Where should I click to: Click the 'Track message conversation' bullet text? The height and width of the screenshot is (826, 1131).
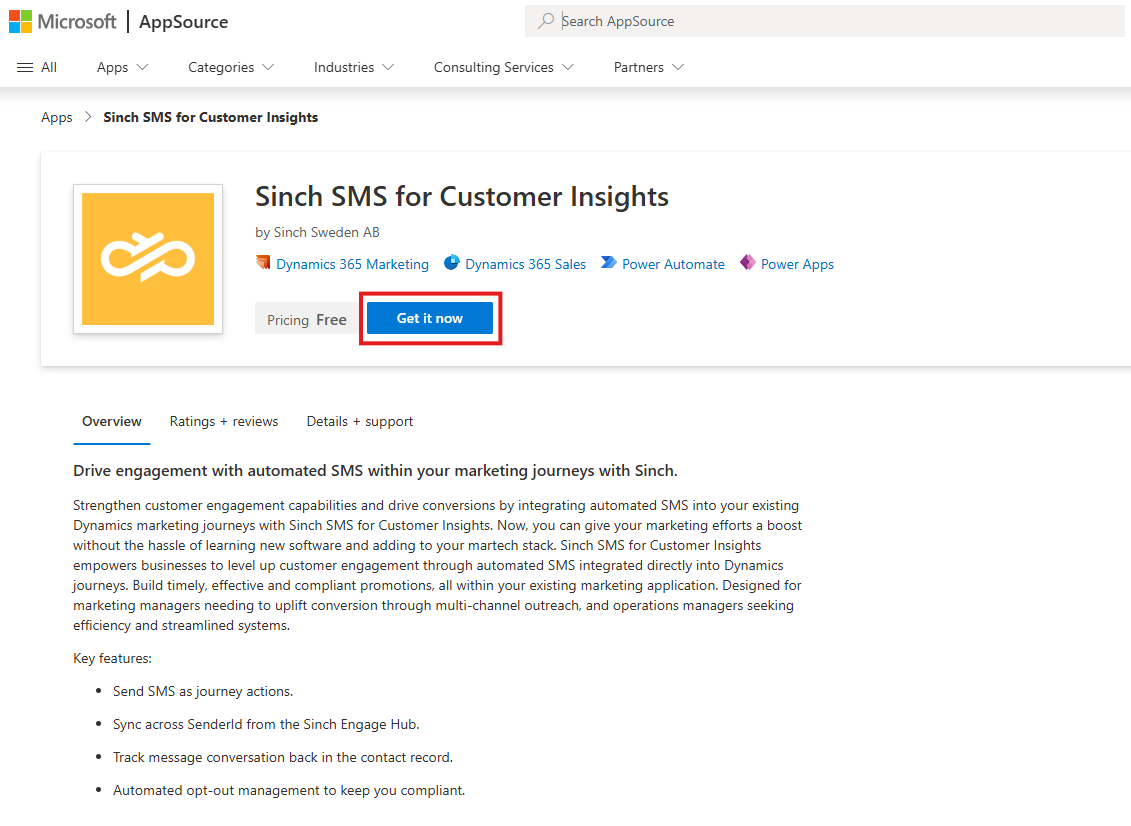[283, 757]
